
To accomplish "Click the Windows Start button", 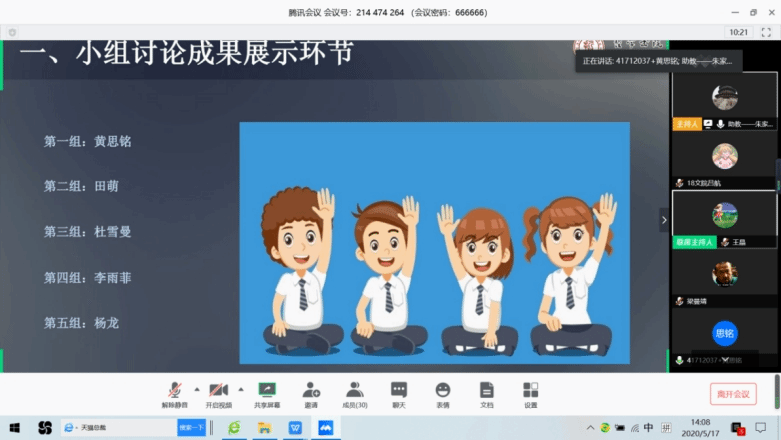I will [13, 428].
